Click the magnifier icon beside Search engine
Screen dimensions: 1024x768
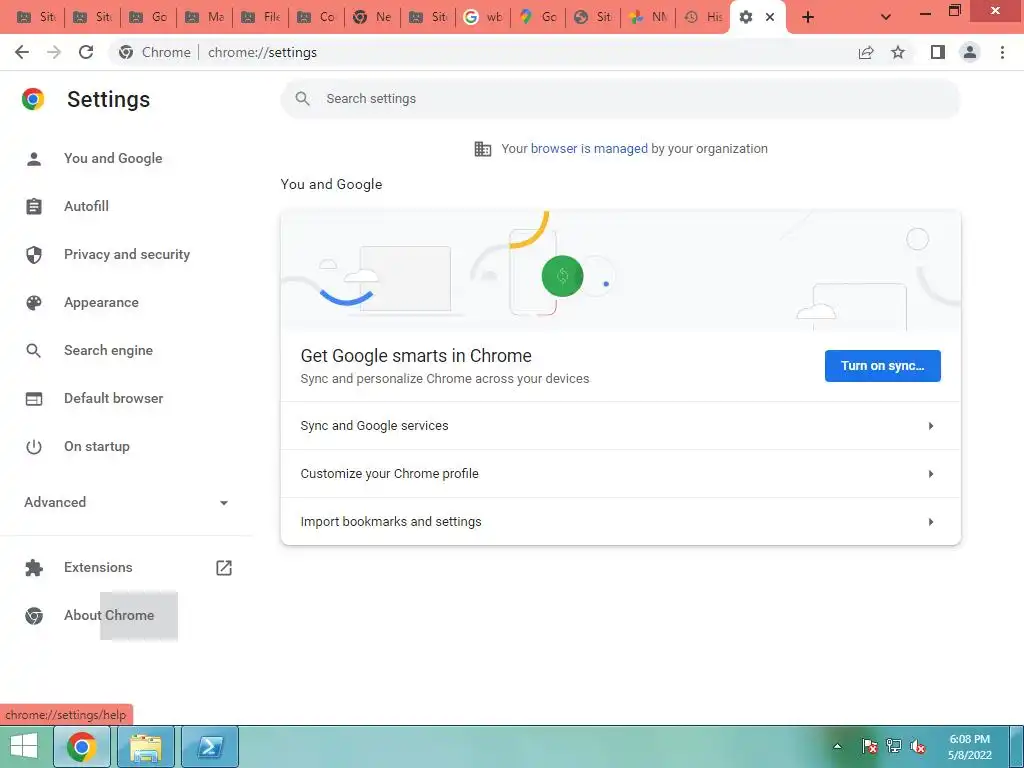tap(34, 351)
